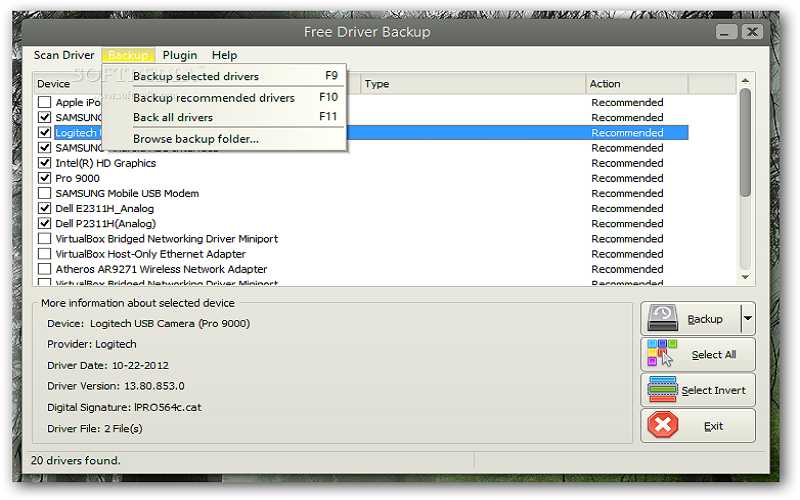Click the Select All colored squares icon
800x500 pixels.
coord(662,354)
